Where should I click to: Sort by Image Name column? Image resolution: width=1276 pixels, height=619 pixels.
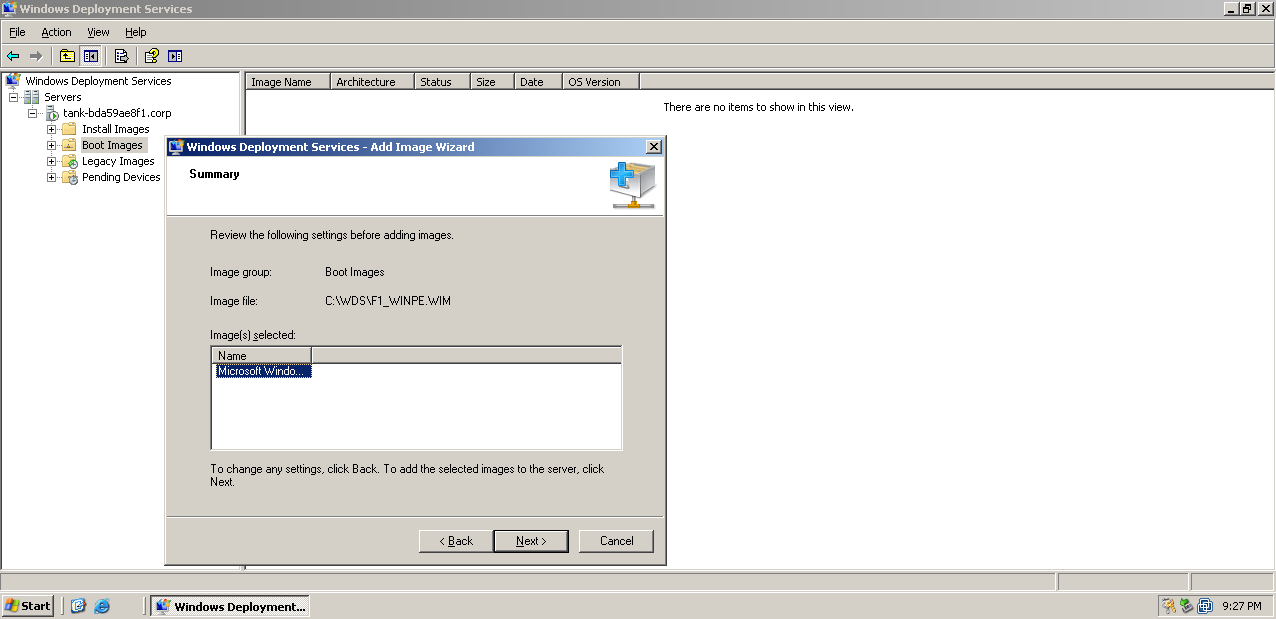click(288, 82)
